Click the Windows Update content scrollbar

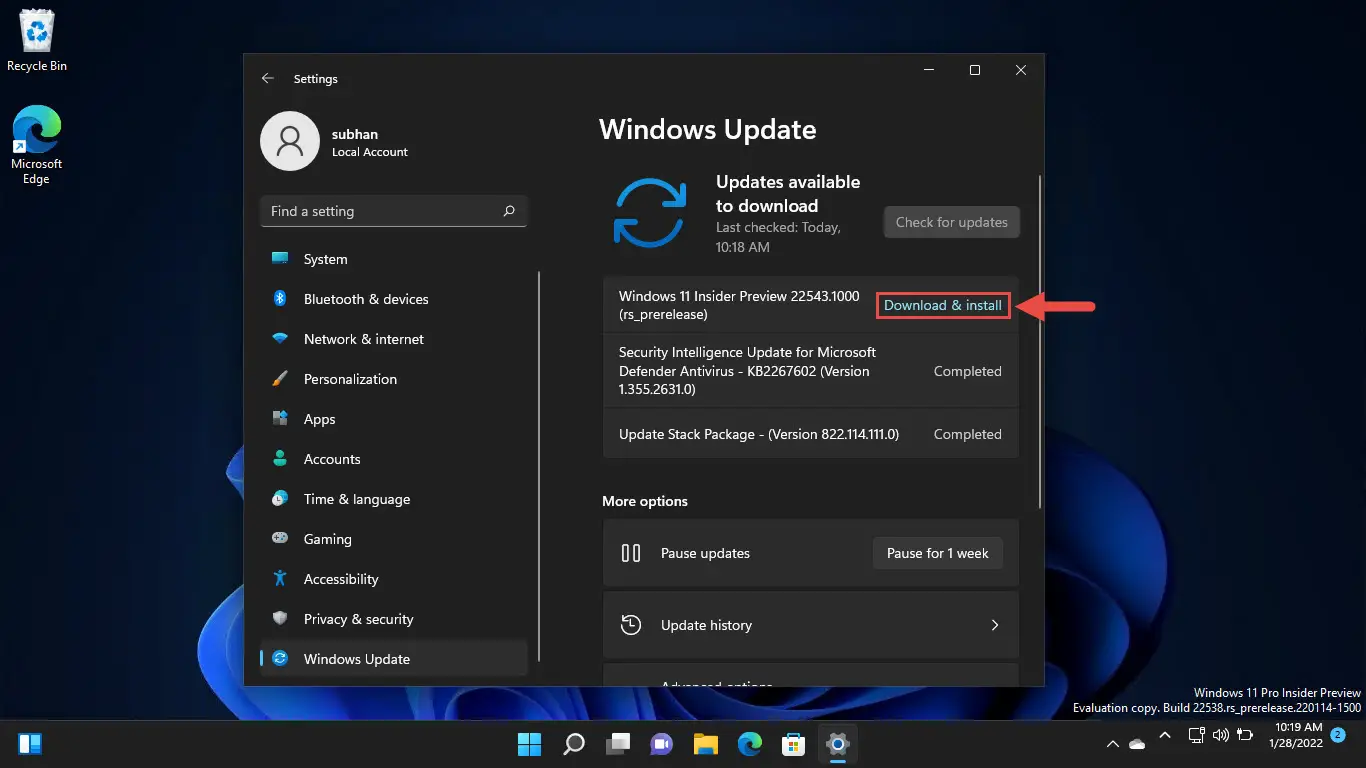[1041, 340]
